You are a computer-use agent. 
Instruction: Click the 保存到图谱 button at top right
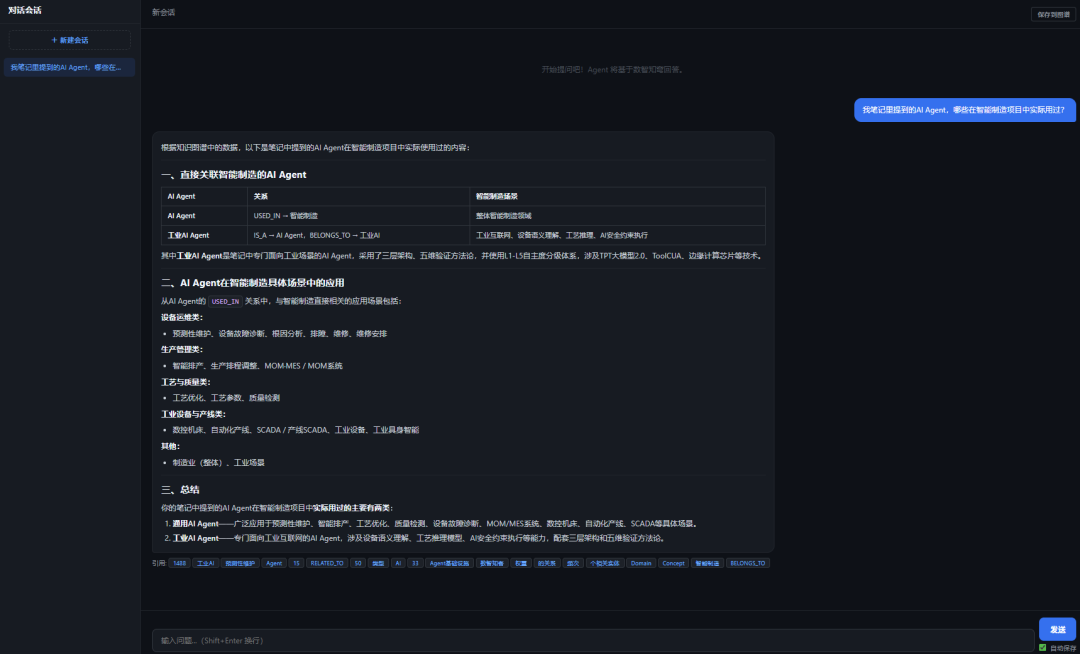1053,14
